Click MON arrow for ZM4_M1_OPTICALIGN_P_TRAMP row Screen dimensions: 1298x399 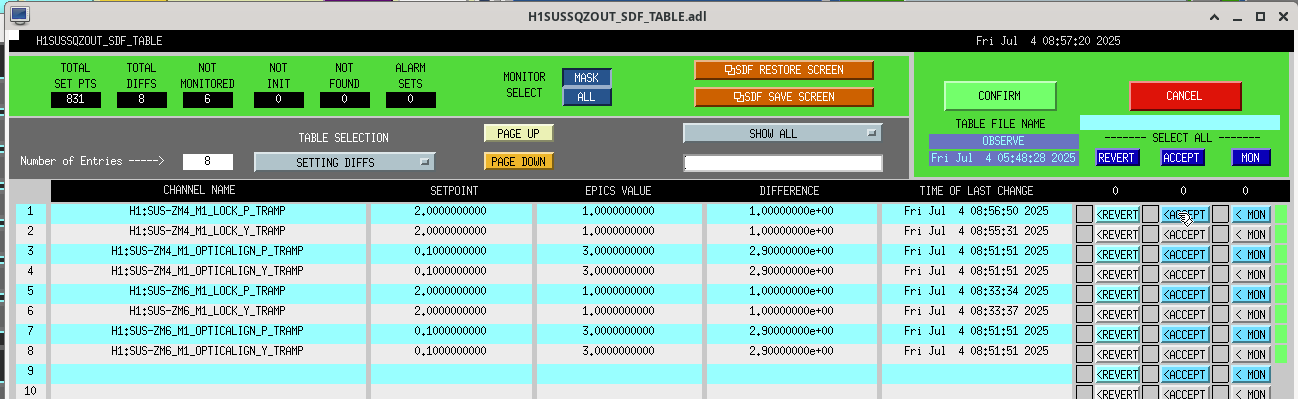point(1250,254)
